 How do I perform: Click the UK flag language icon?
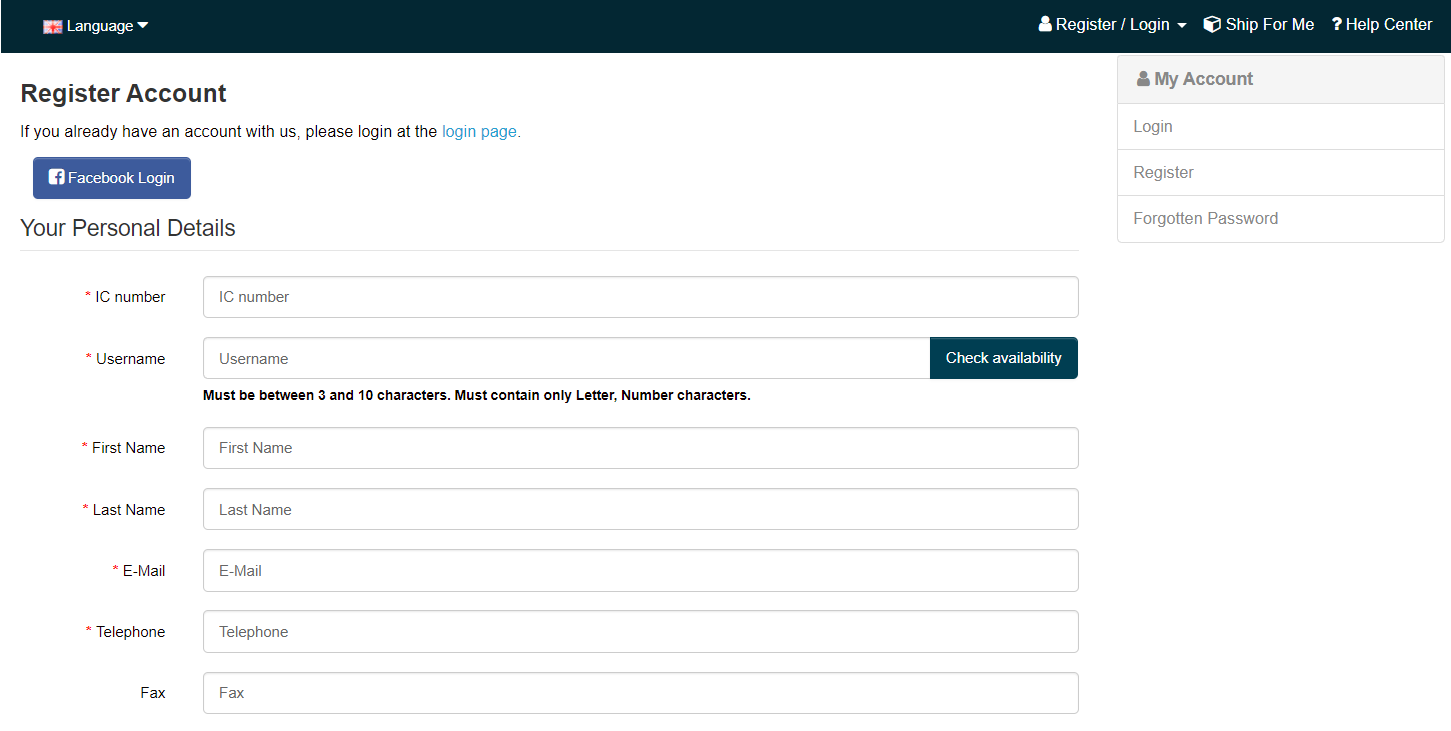tap(53, 27)
